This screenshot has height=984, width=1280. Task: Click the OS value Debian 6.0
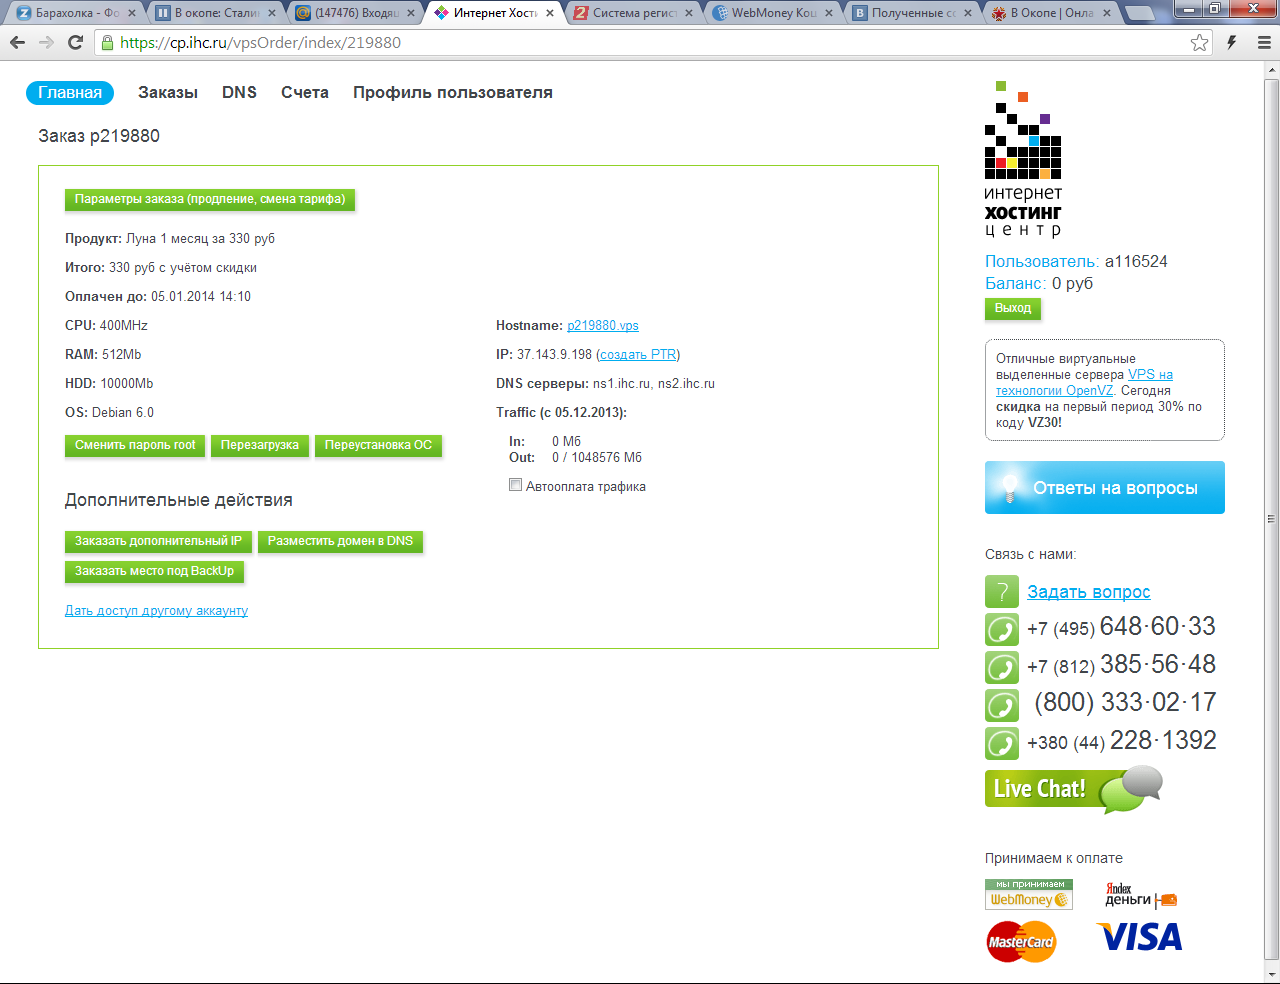coord(123,413)
